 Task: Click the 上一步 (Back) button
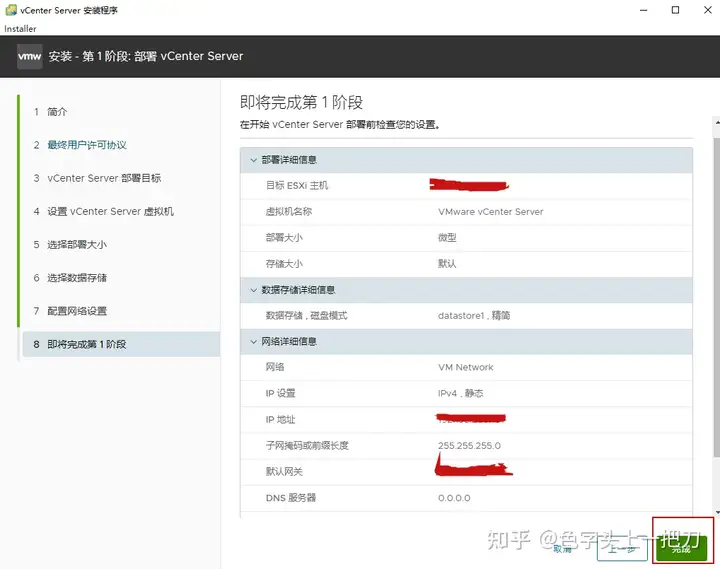[622, 549]
